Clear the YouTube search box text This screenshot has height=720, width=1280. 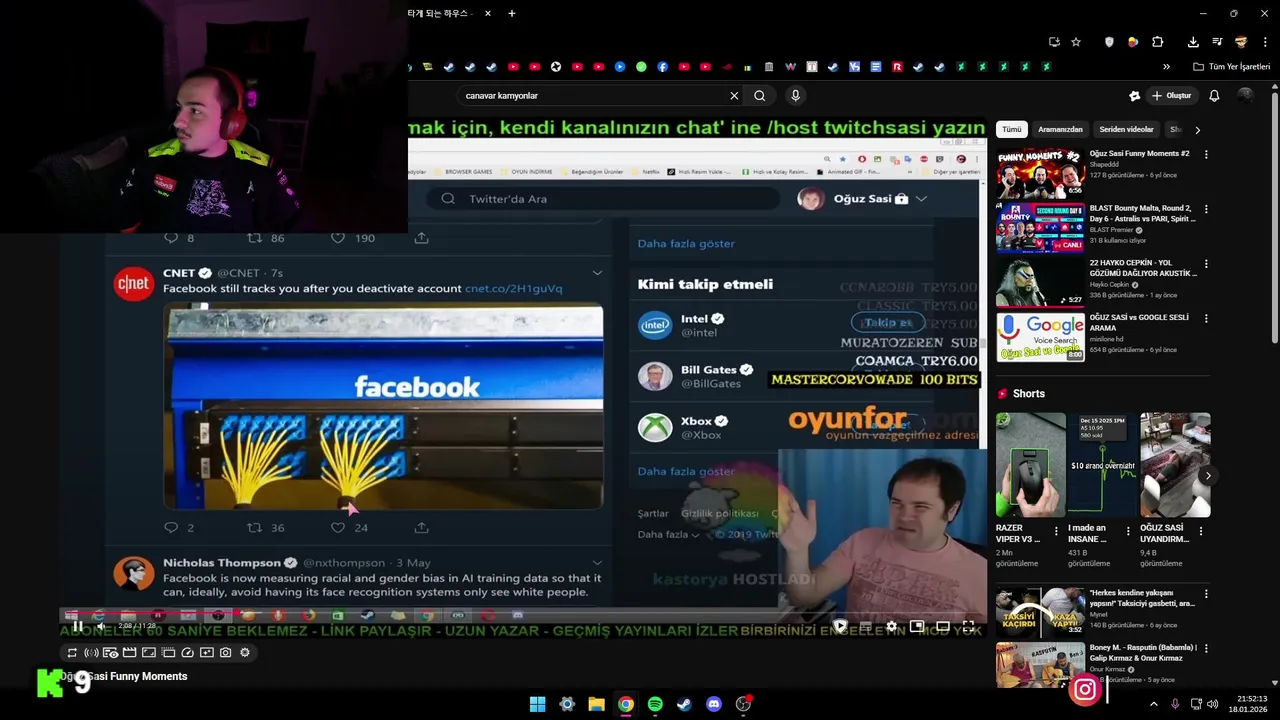734,96
